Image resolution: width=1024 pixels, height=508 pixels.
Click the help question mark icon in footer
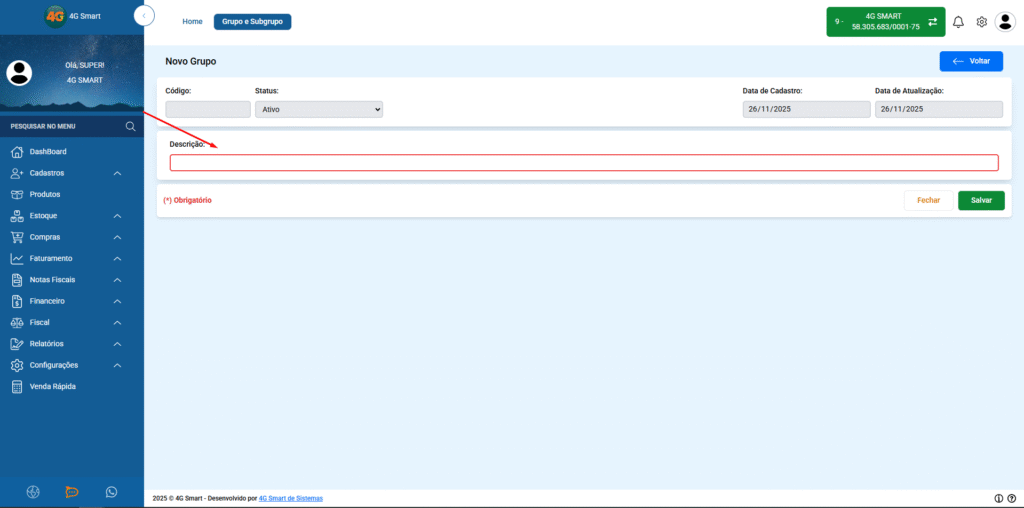pos(1012,498)
